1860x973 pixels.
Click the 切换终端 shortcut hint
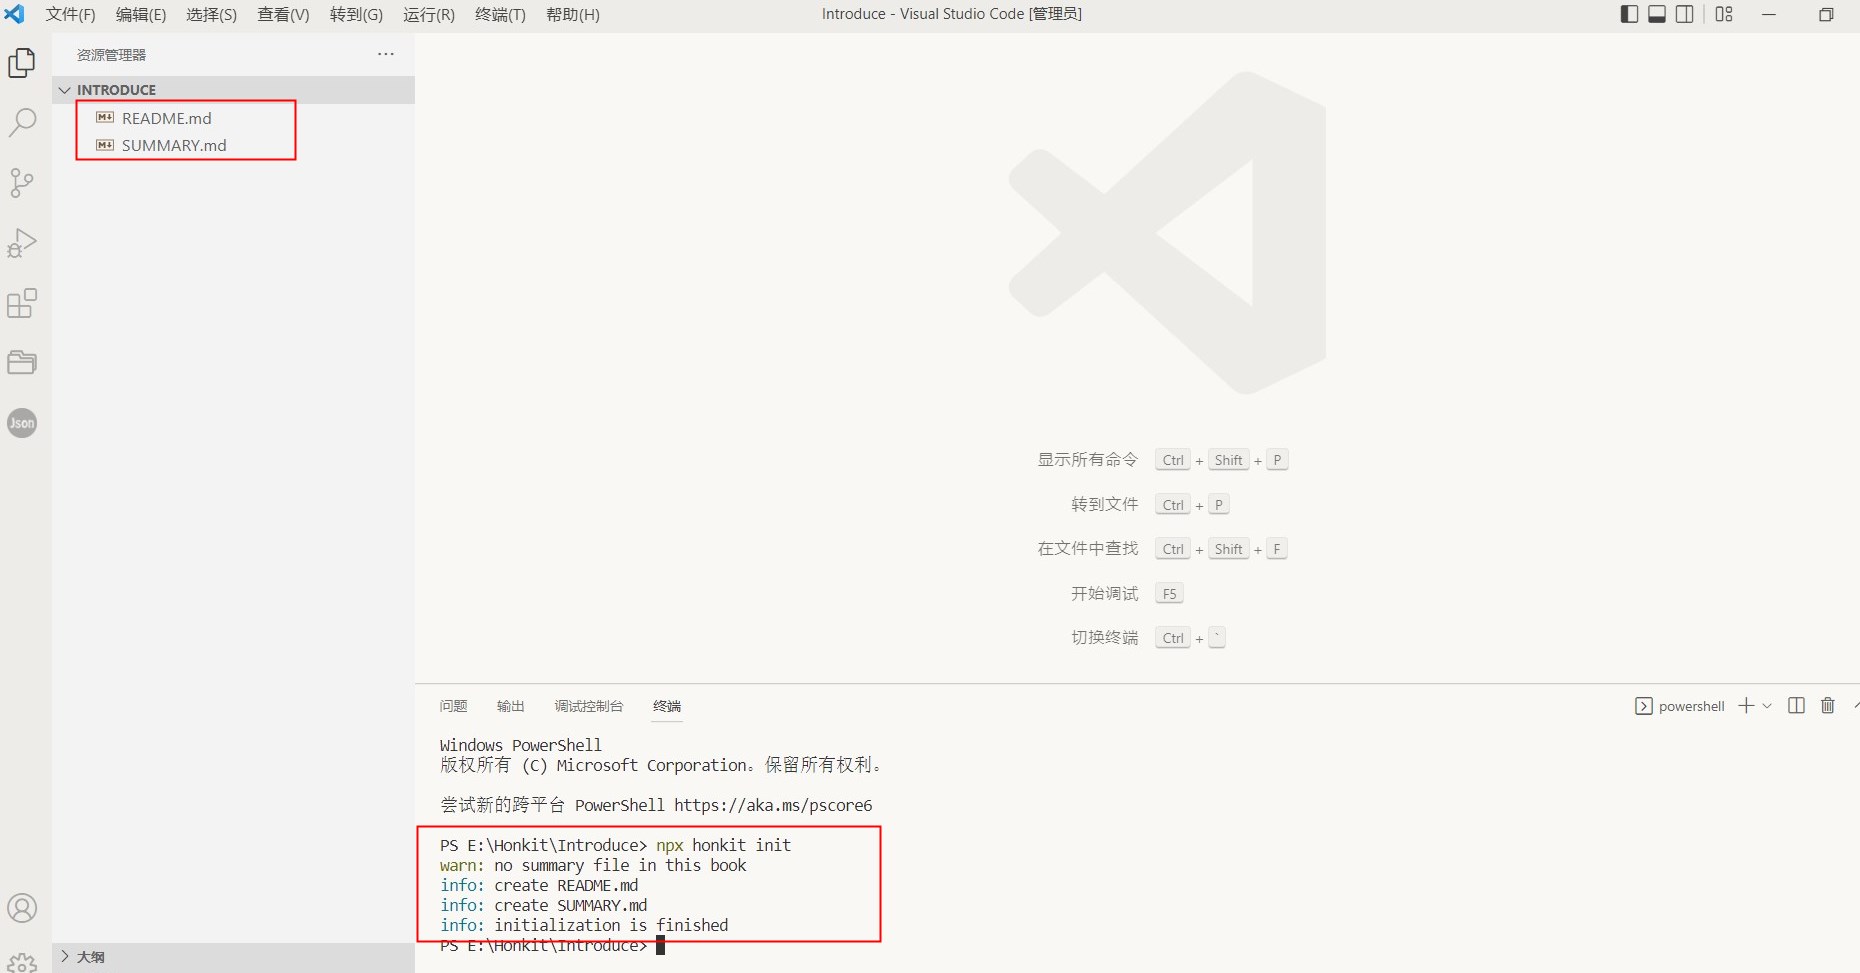(1105, 637)
